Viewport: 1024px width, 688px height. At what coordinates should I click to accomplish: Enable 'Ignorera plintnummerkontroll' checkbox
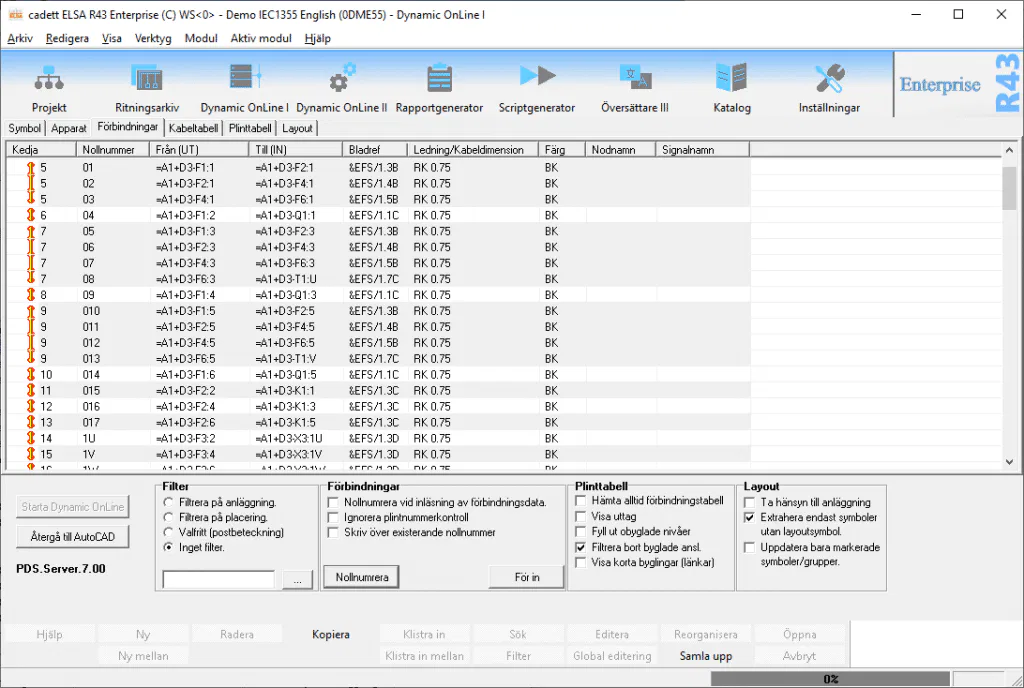tap(334, 518)
